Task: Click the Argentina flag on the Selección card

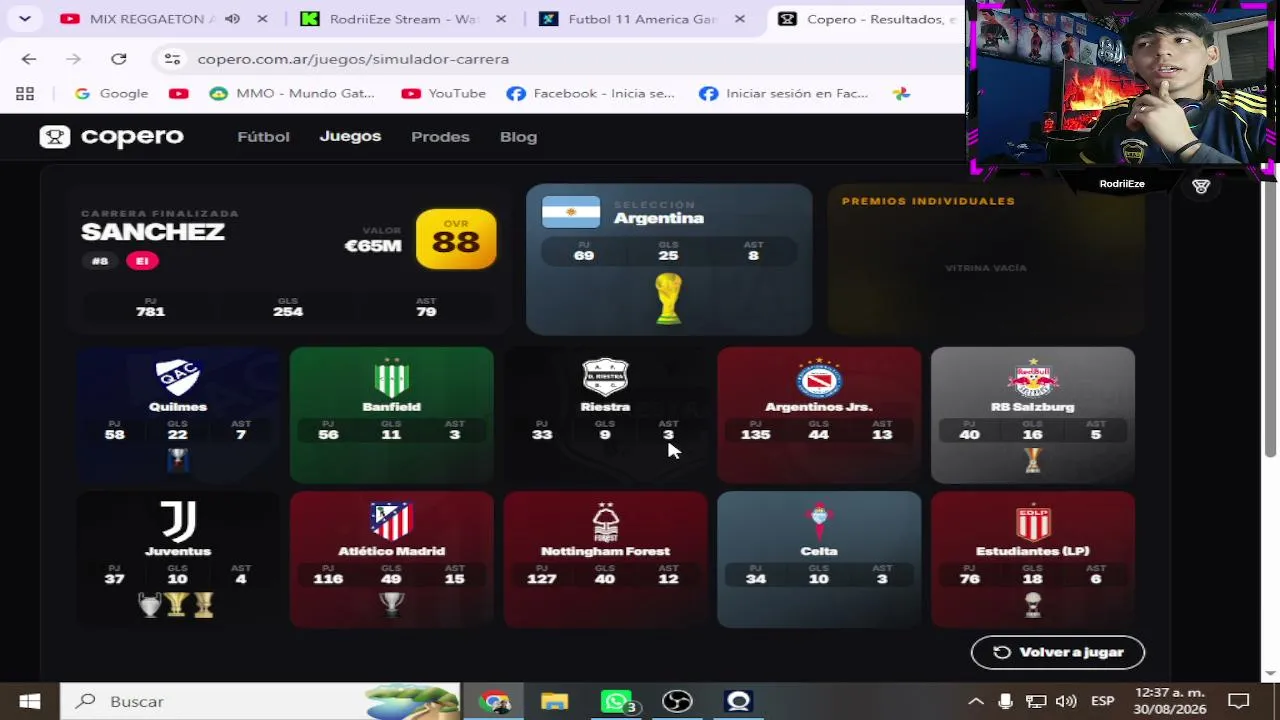Action: [571, 212]
